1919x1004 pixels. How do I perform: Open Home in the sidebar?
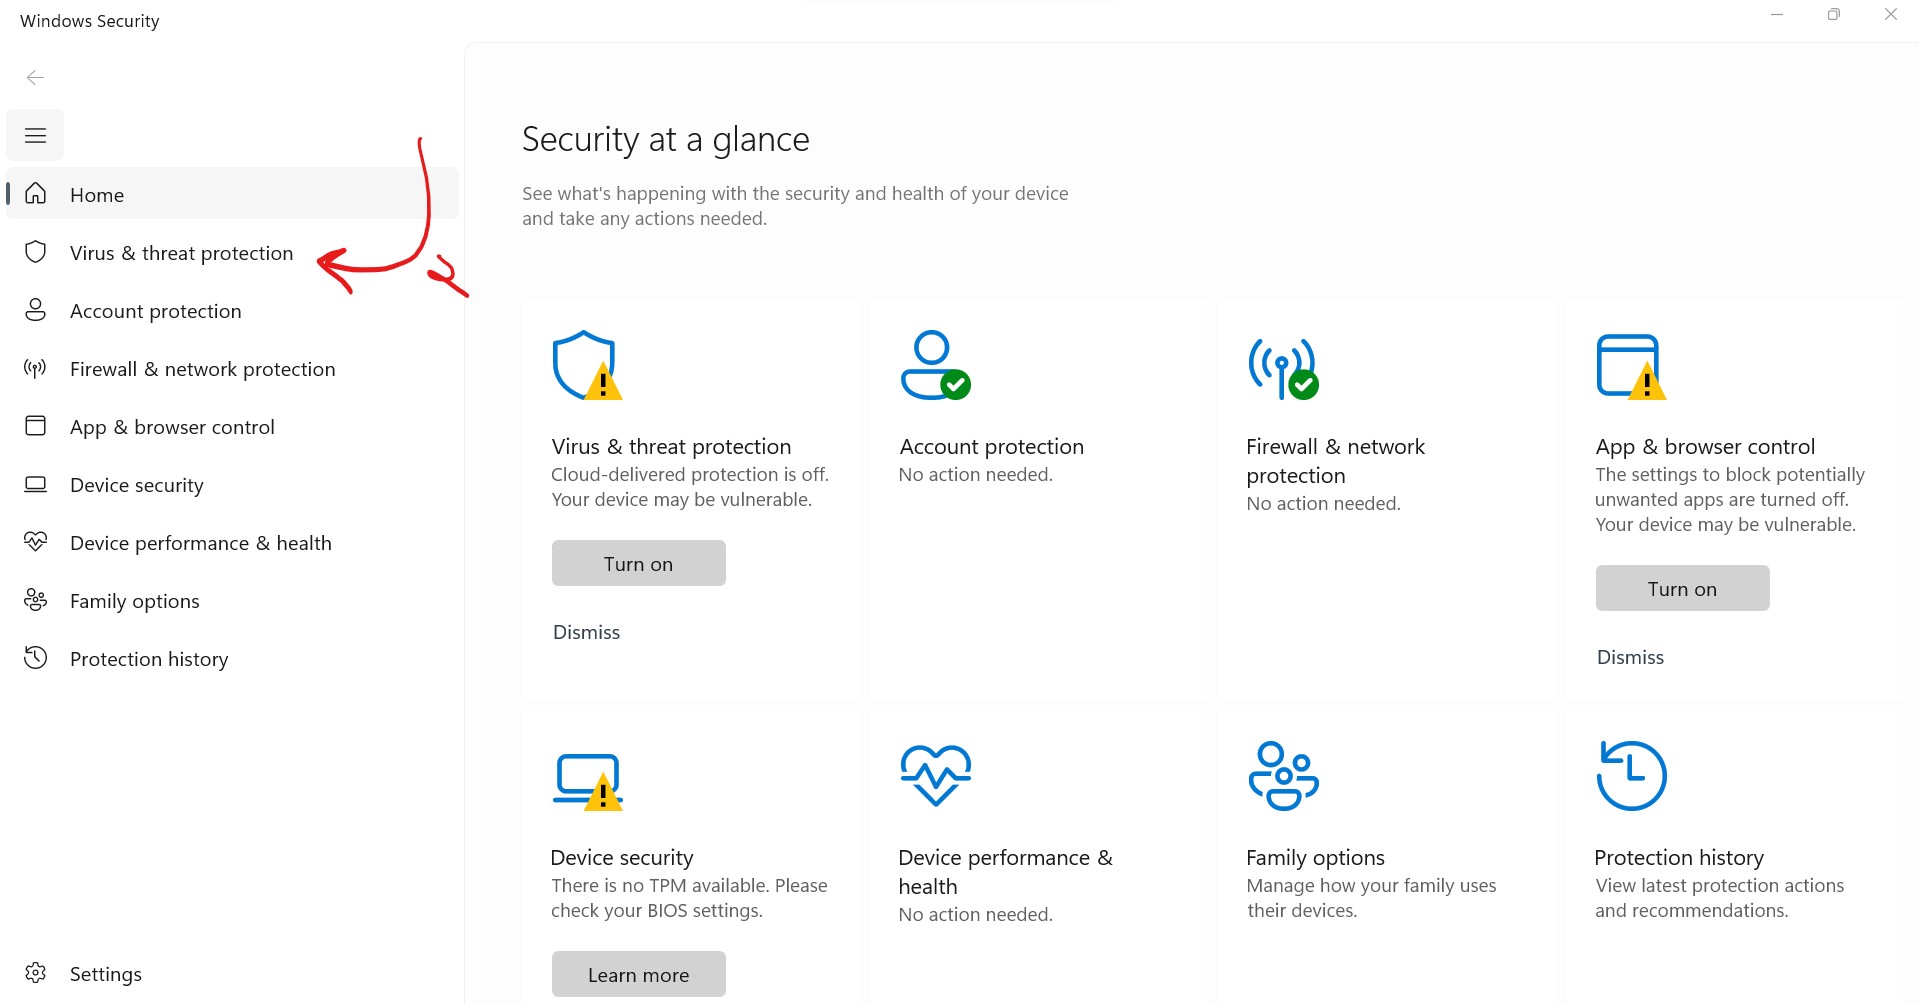[x=232, y=194]
